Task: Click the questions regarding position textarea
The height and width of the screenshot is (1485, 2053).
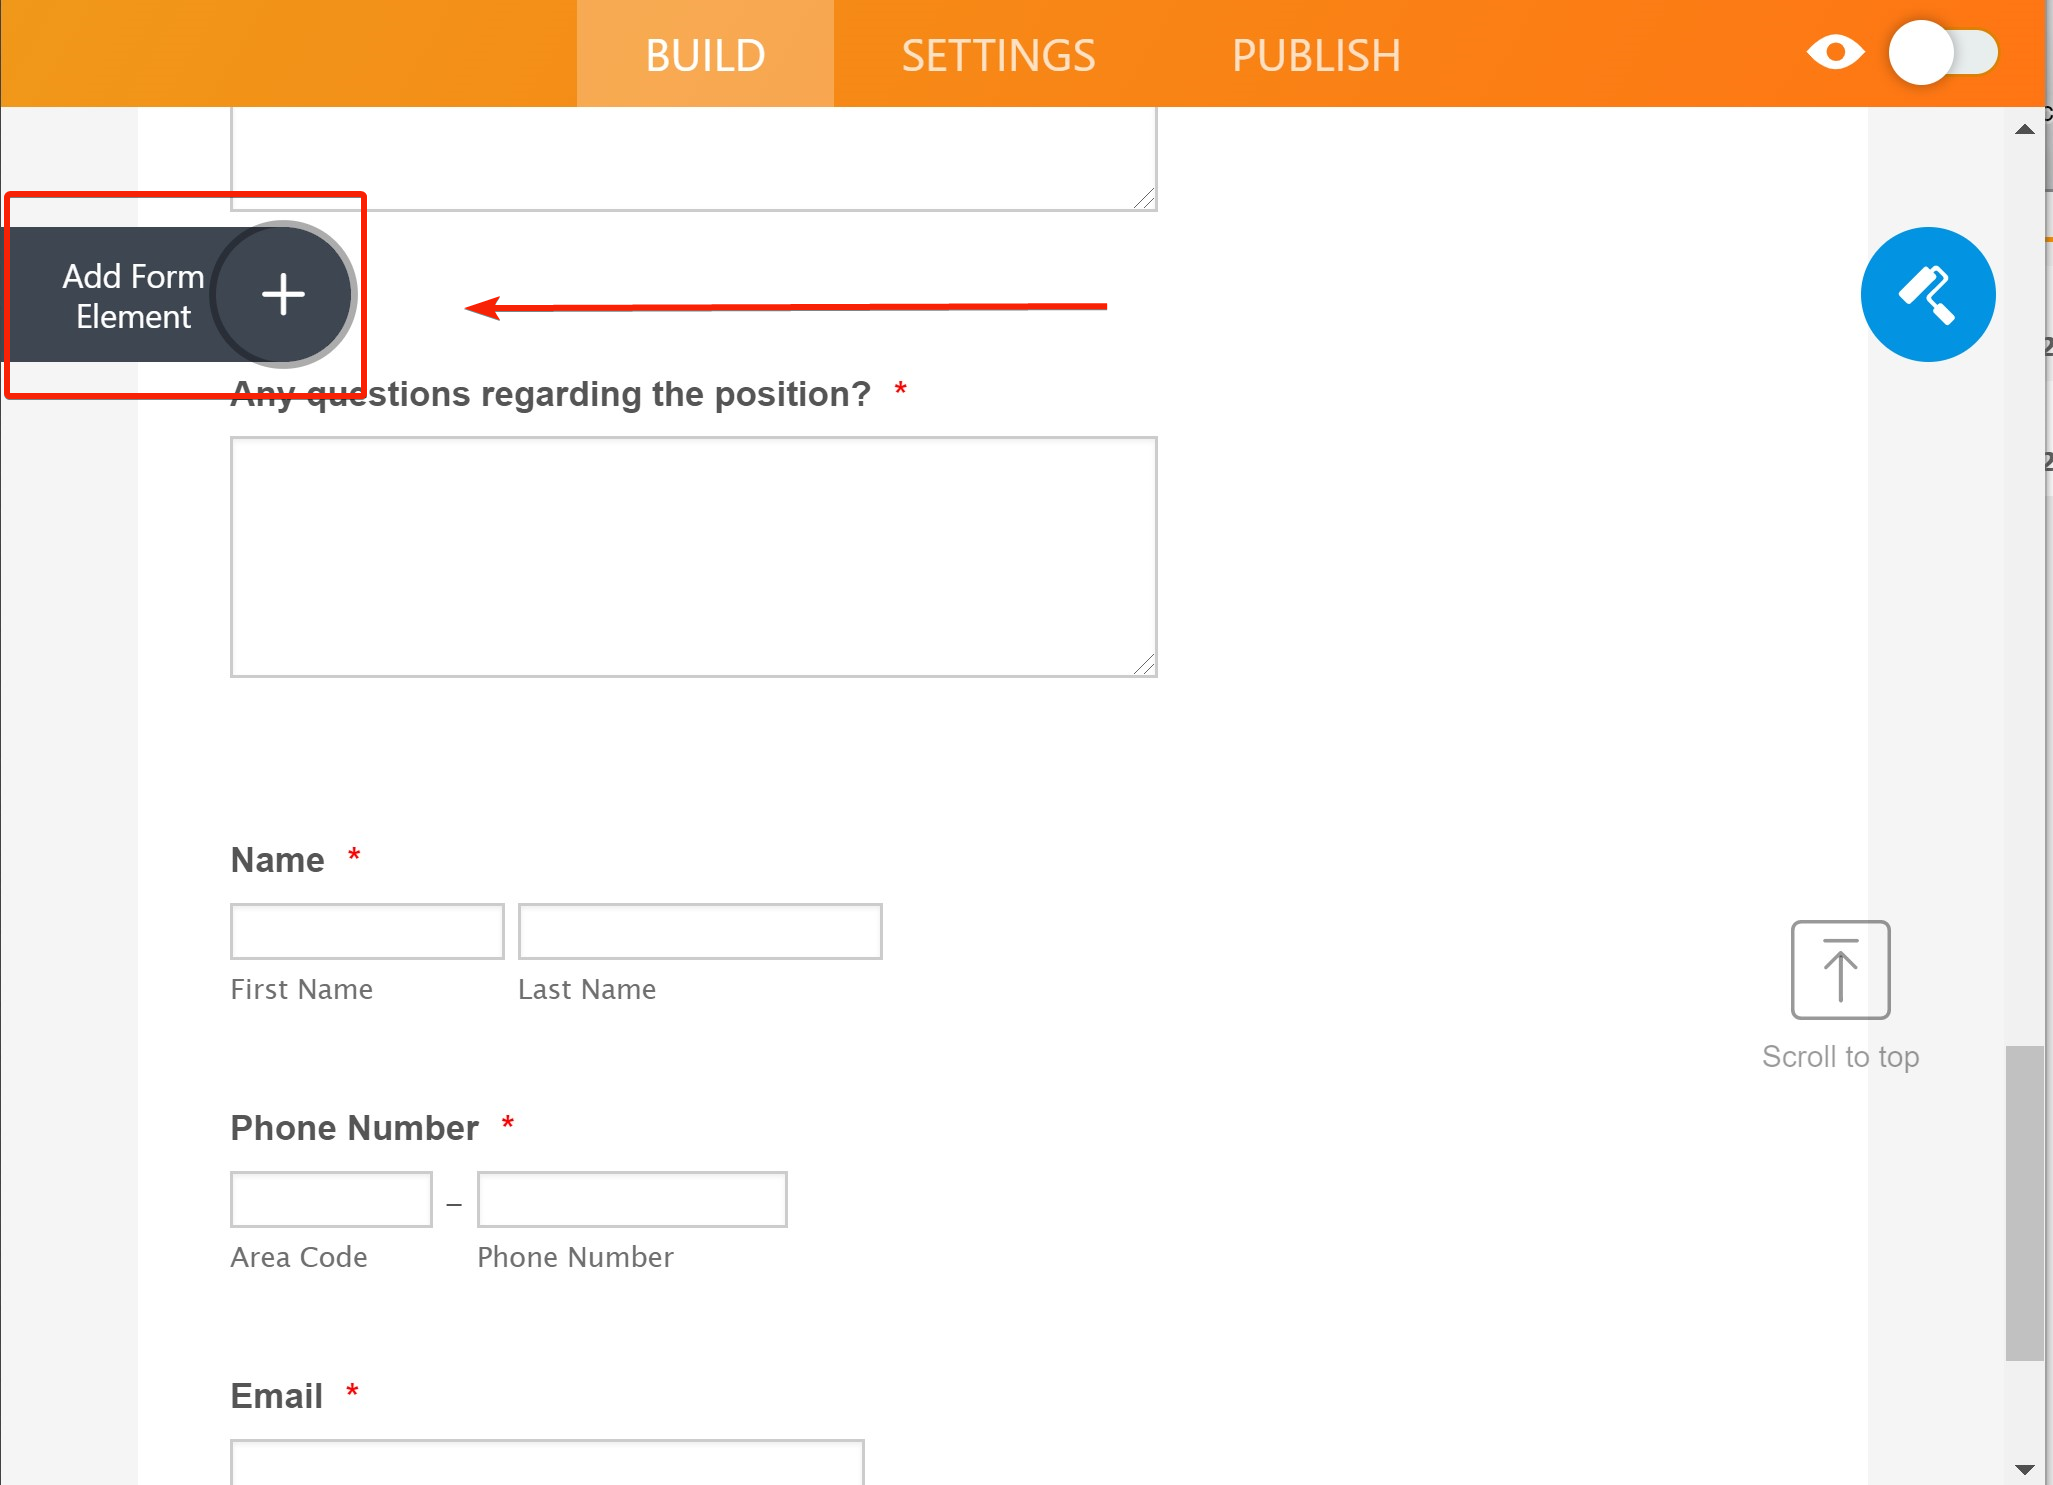Action: 693,557
